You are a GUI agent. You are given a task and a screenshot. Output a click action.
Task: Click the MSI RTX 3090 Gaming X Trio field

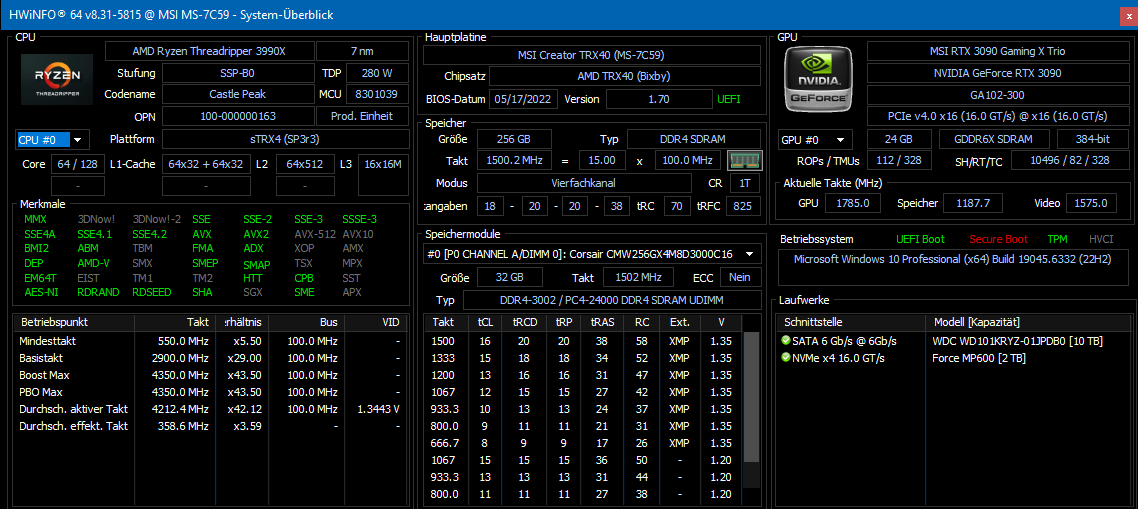click(x=998, y=52)
